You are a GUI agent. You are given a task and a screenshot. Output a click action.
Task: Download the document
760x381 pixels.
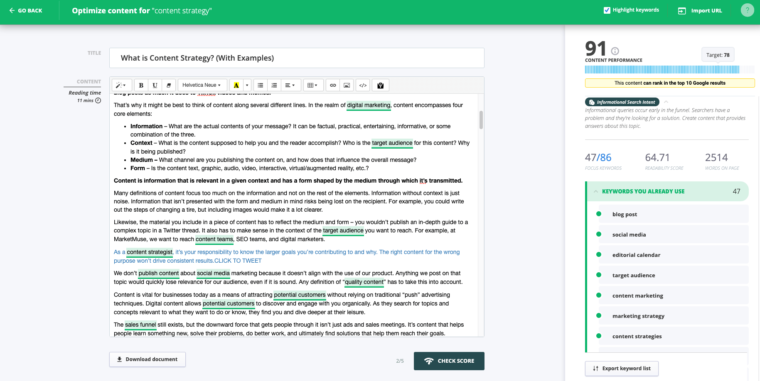pyautogui.click(x=147, y=359)
